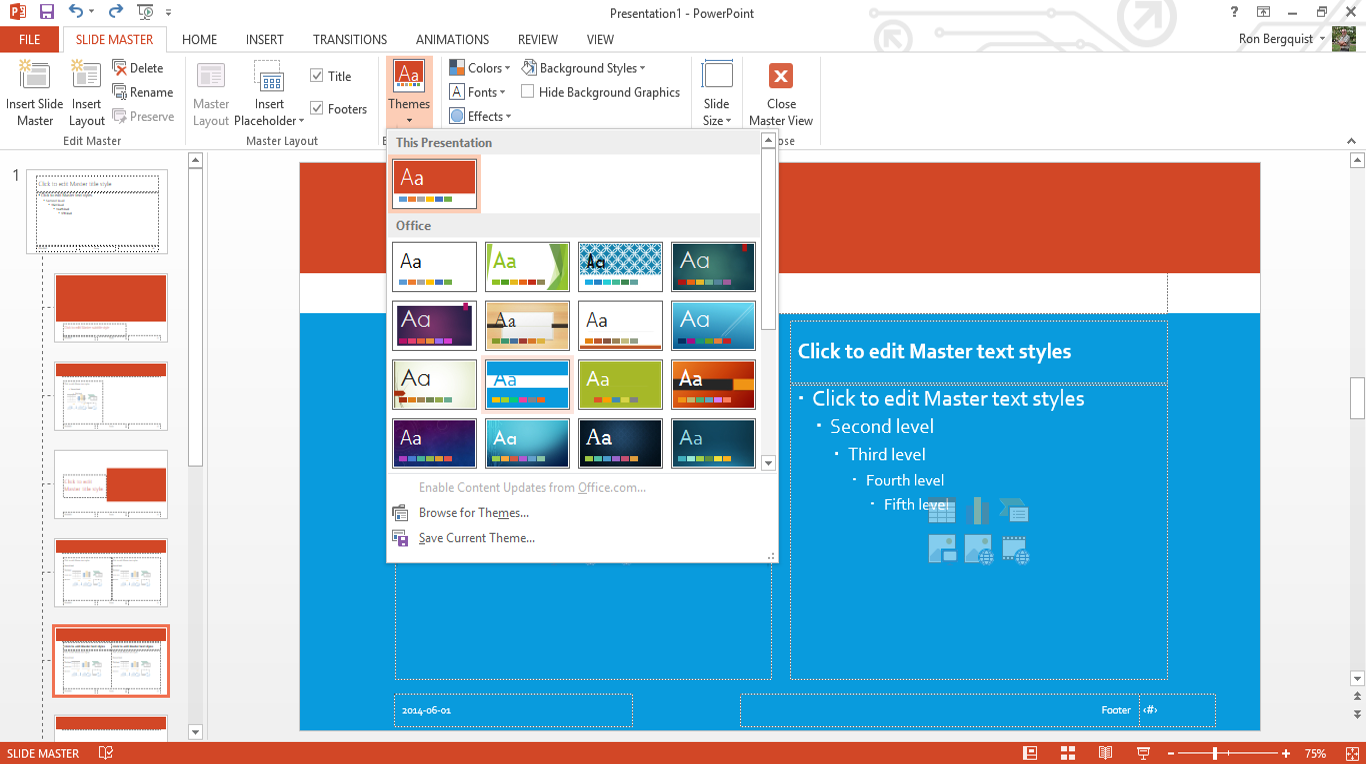
Task: Expand the Colors dropdown
Action: tap(480, 68)
